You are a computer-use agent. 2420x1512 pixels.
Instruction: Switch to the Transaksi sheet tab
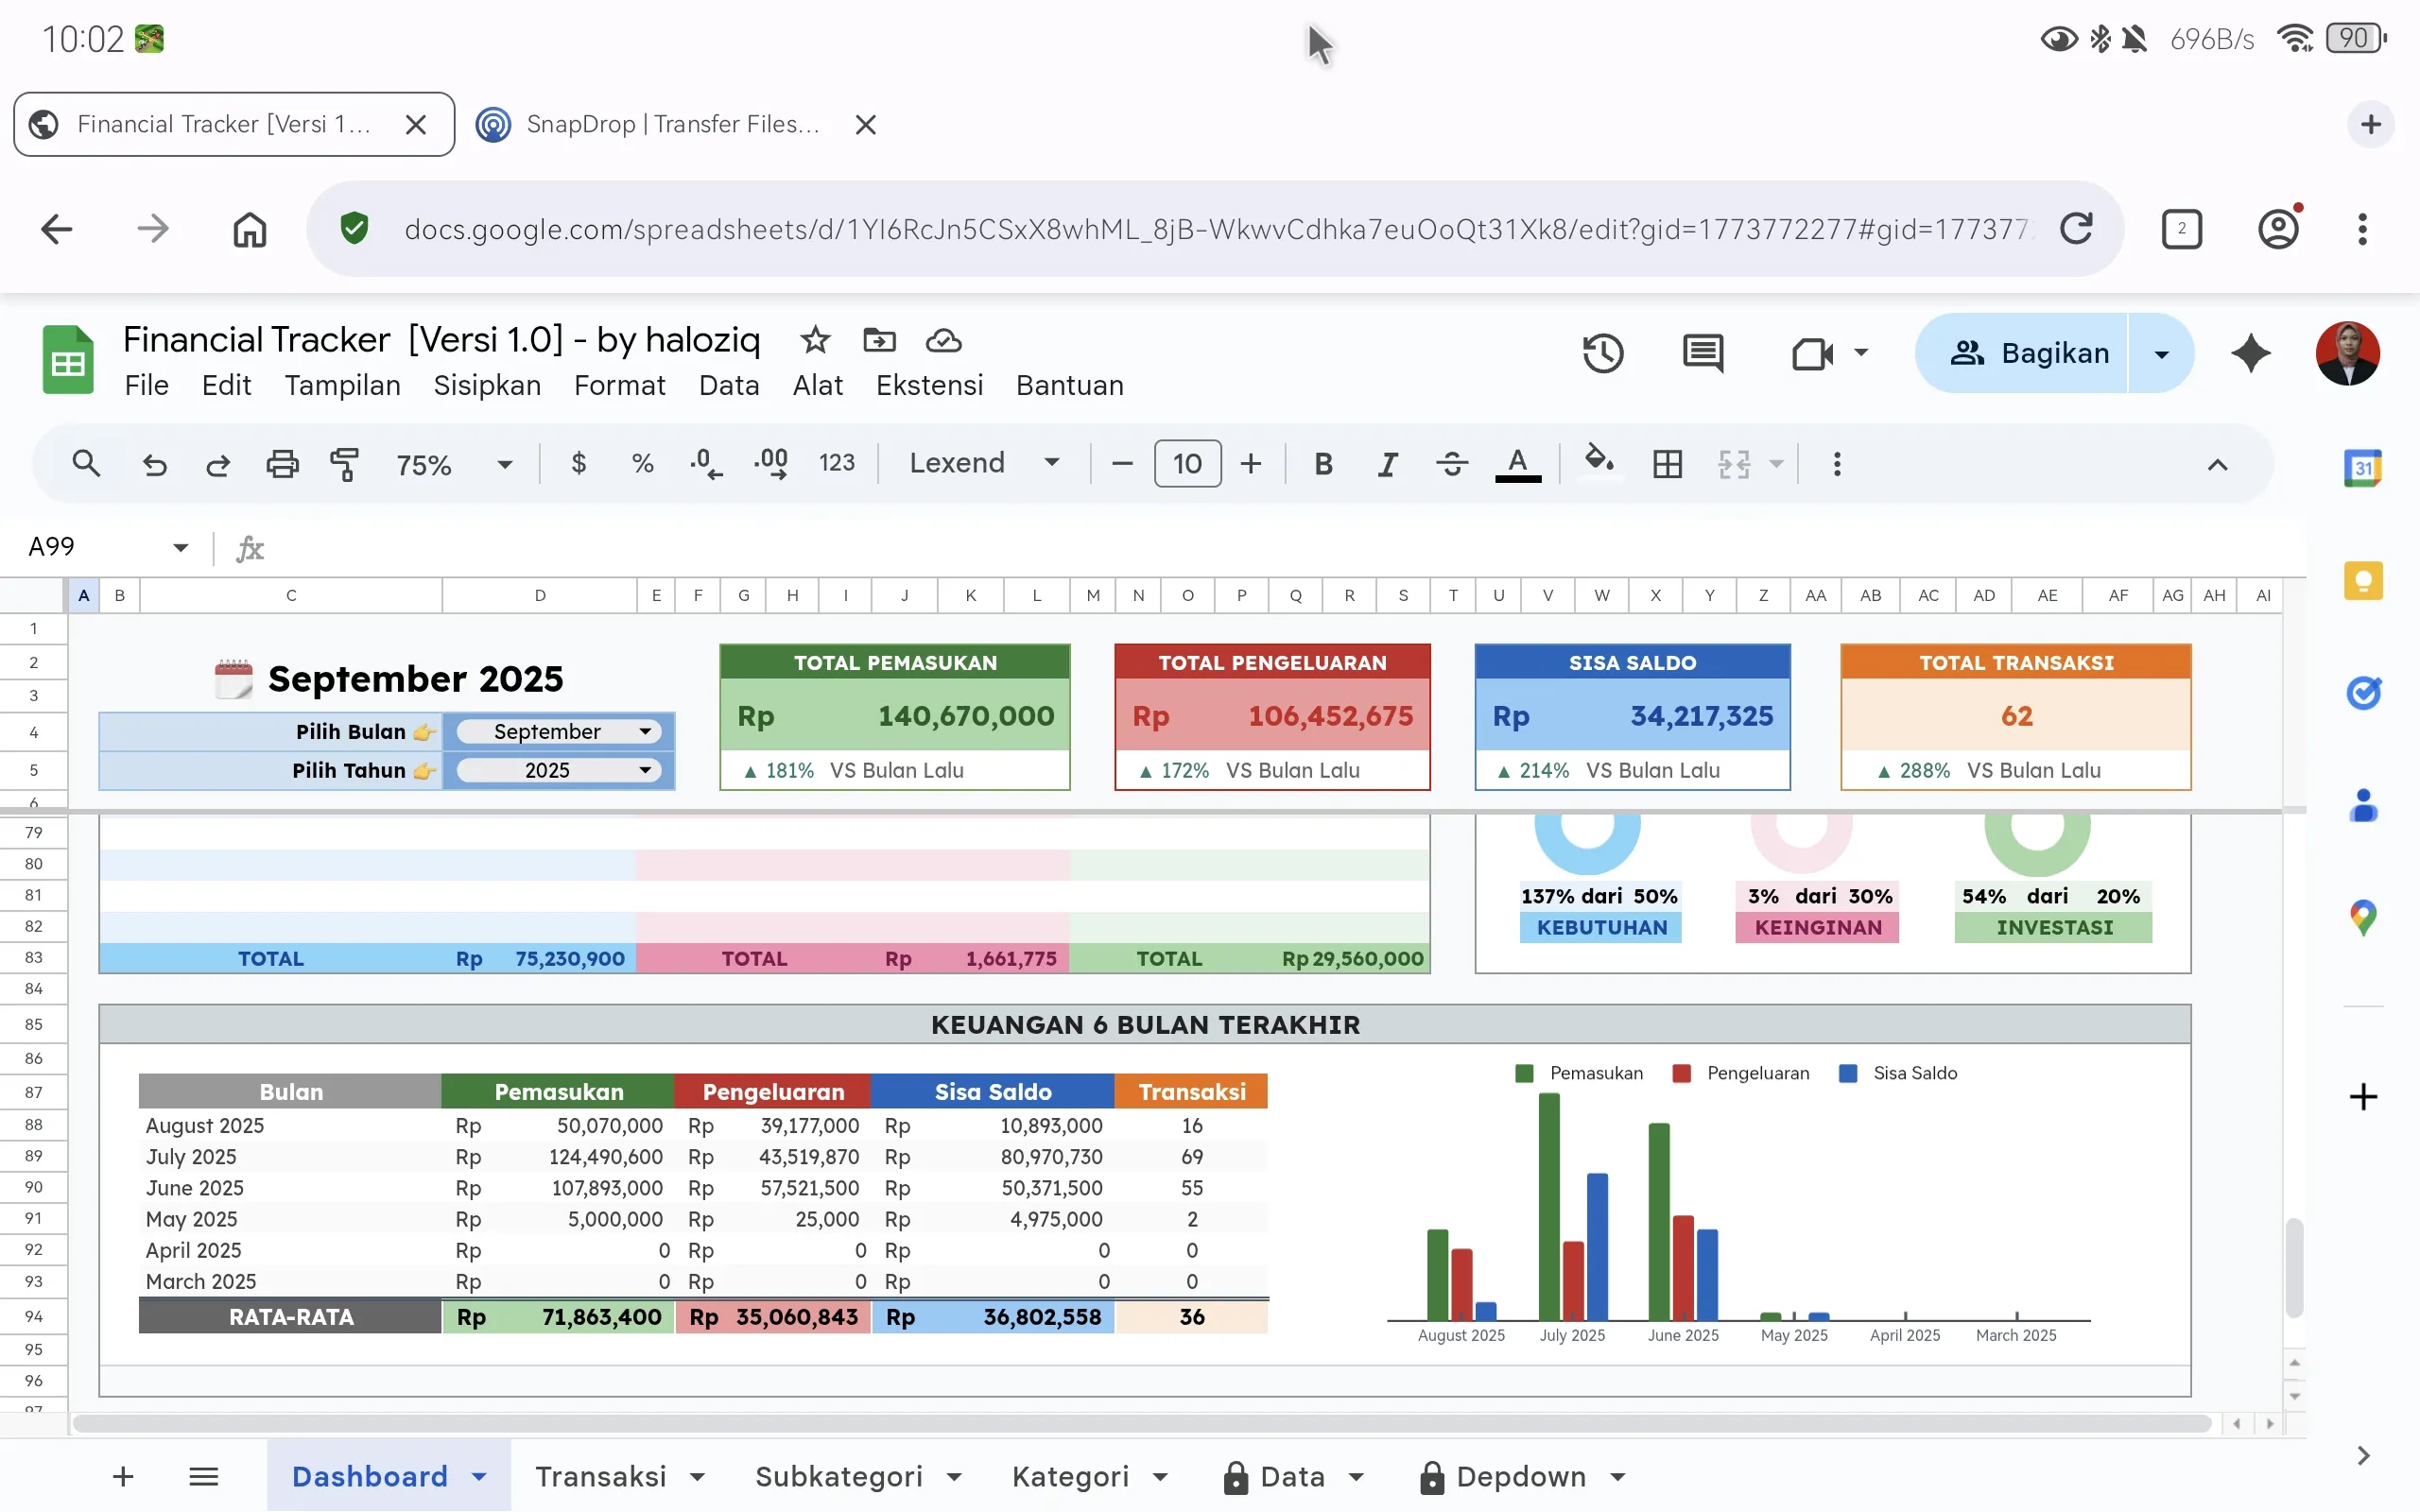pyautogui.click(x=600, y=1476)
